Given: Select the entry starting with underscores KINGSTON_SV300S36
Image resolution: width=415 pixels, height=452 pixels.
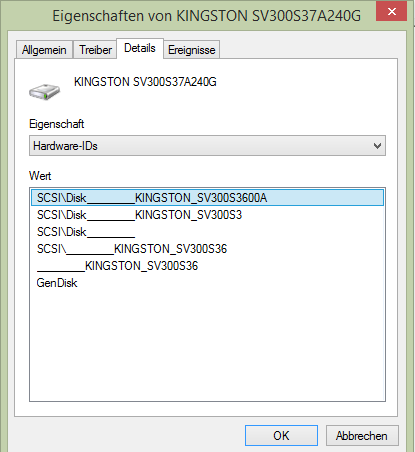Looking at the screenshot, I should [117, 266].
